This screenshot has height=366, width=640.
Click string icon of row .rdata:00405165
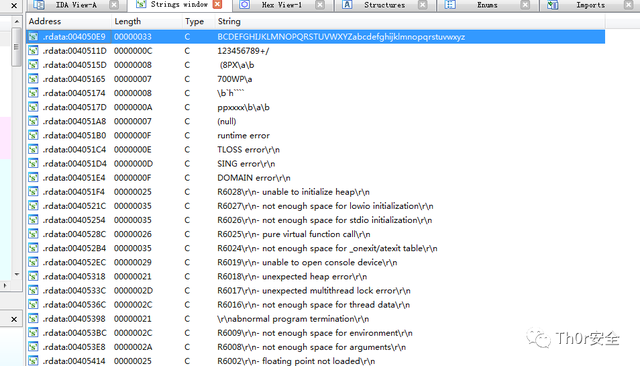point(33,79)
